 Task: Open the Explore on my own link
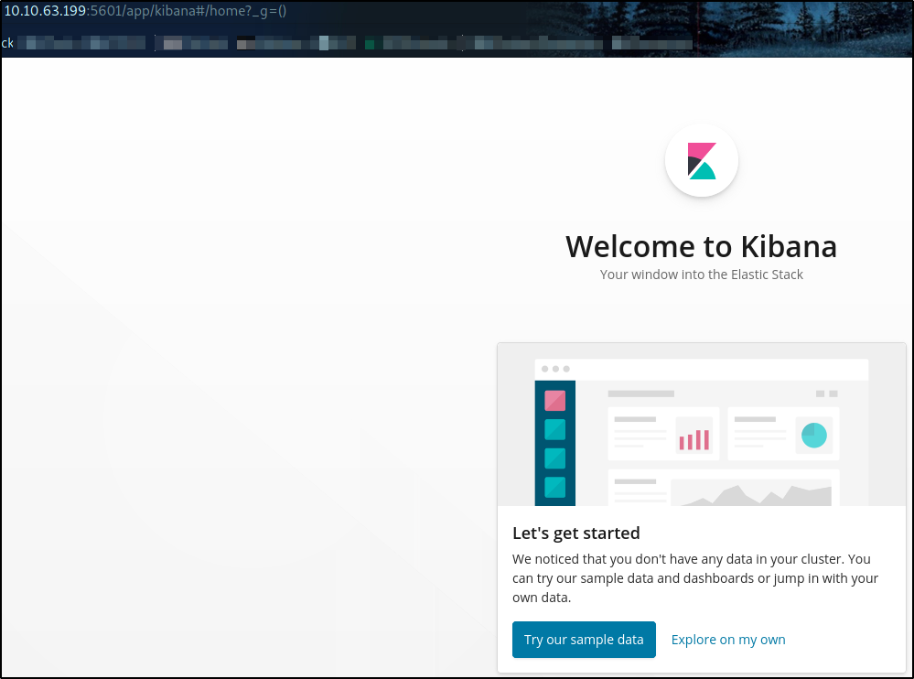coord(728,639)
